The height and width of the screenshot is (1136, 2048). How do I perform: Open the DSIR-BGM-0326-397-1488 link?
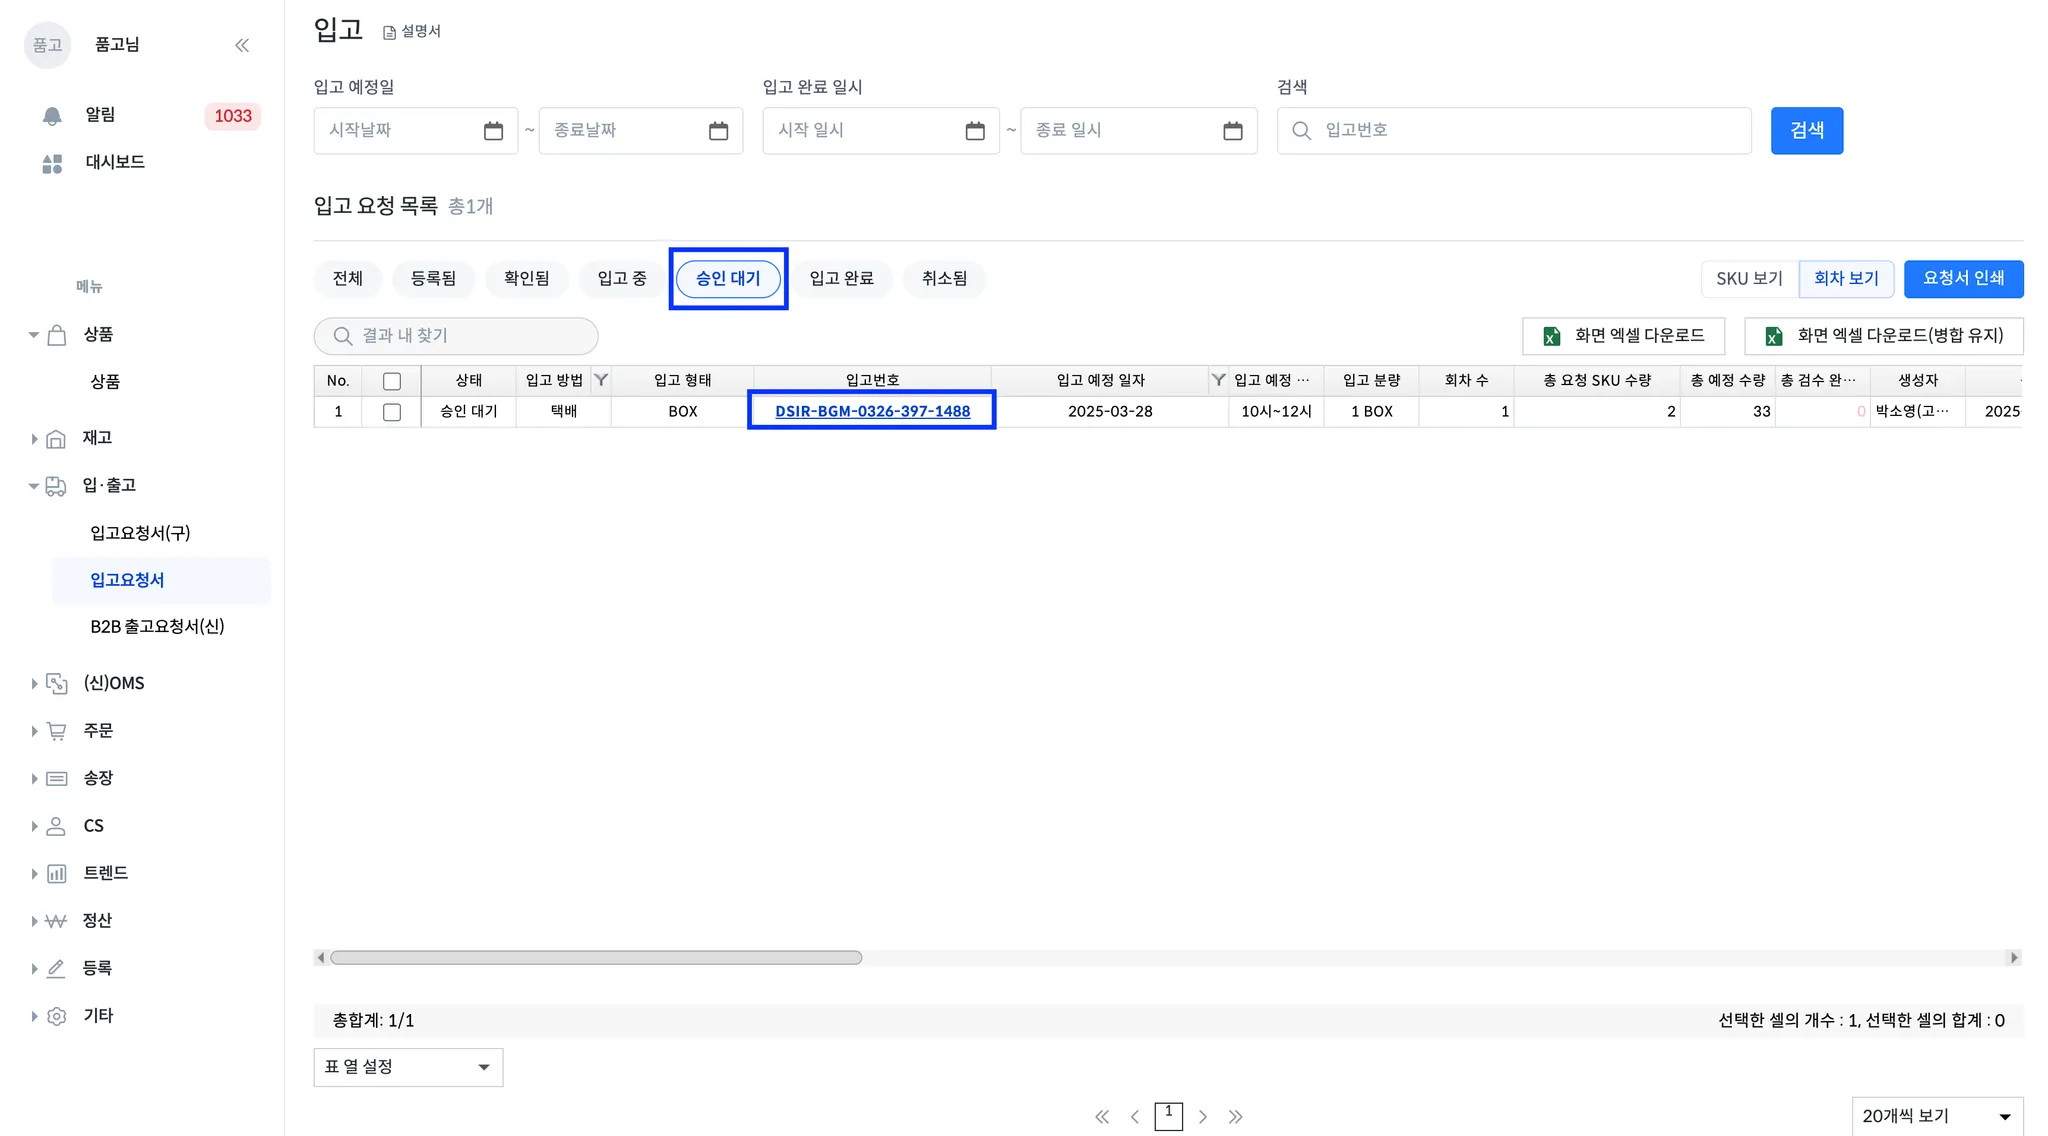(872, 411)
